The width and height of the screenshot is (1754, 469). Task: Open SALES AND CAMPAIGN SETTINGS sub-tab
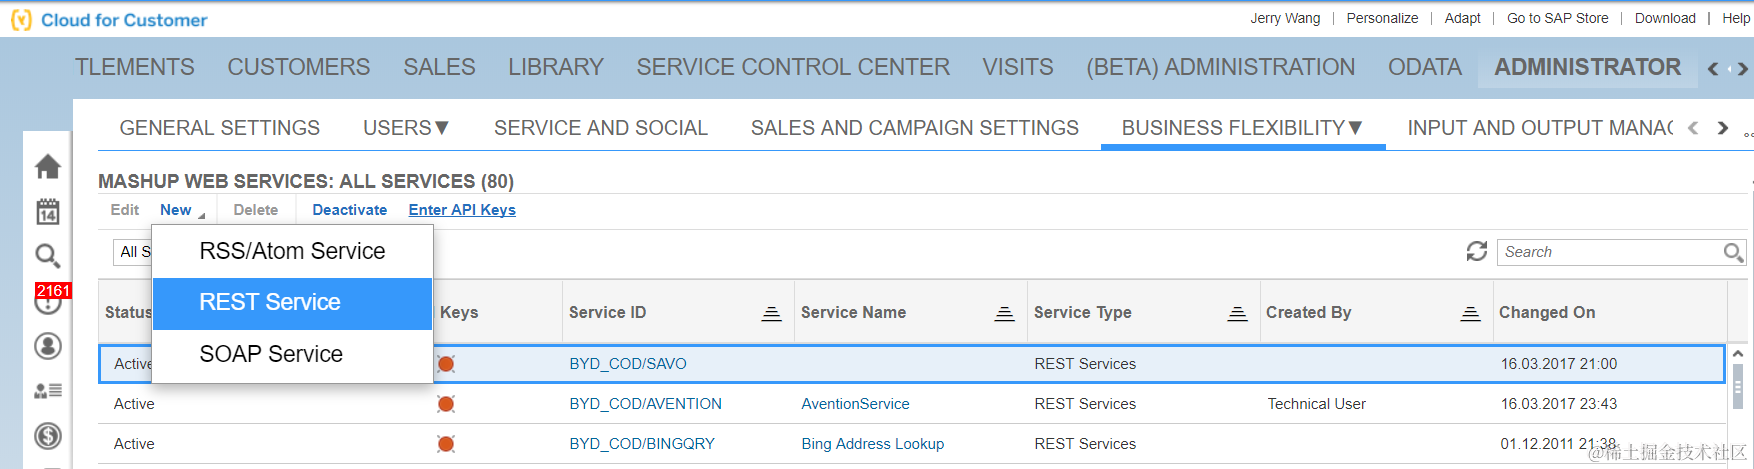click(x=915, y=128)
